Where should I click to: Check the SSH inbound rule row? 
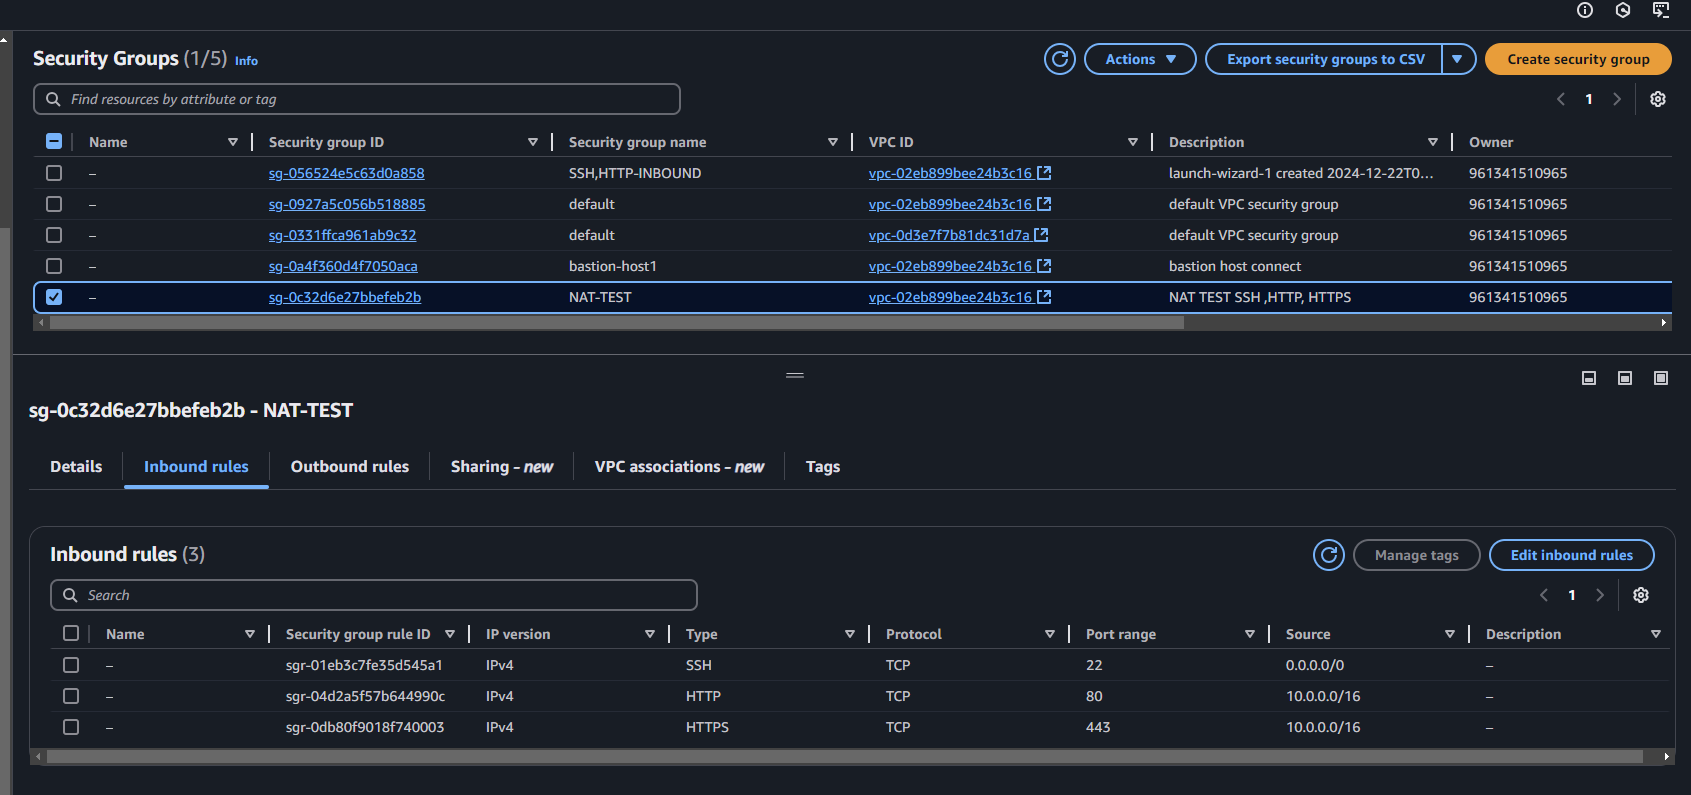(x=71, y=665)
